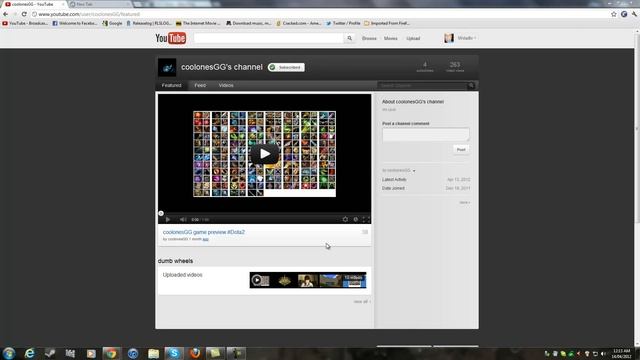Click the Uploaded videos label

(182, 275)
